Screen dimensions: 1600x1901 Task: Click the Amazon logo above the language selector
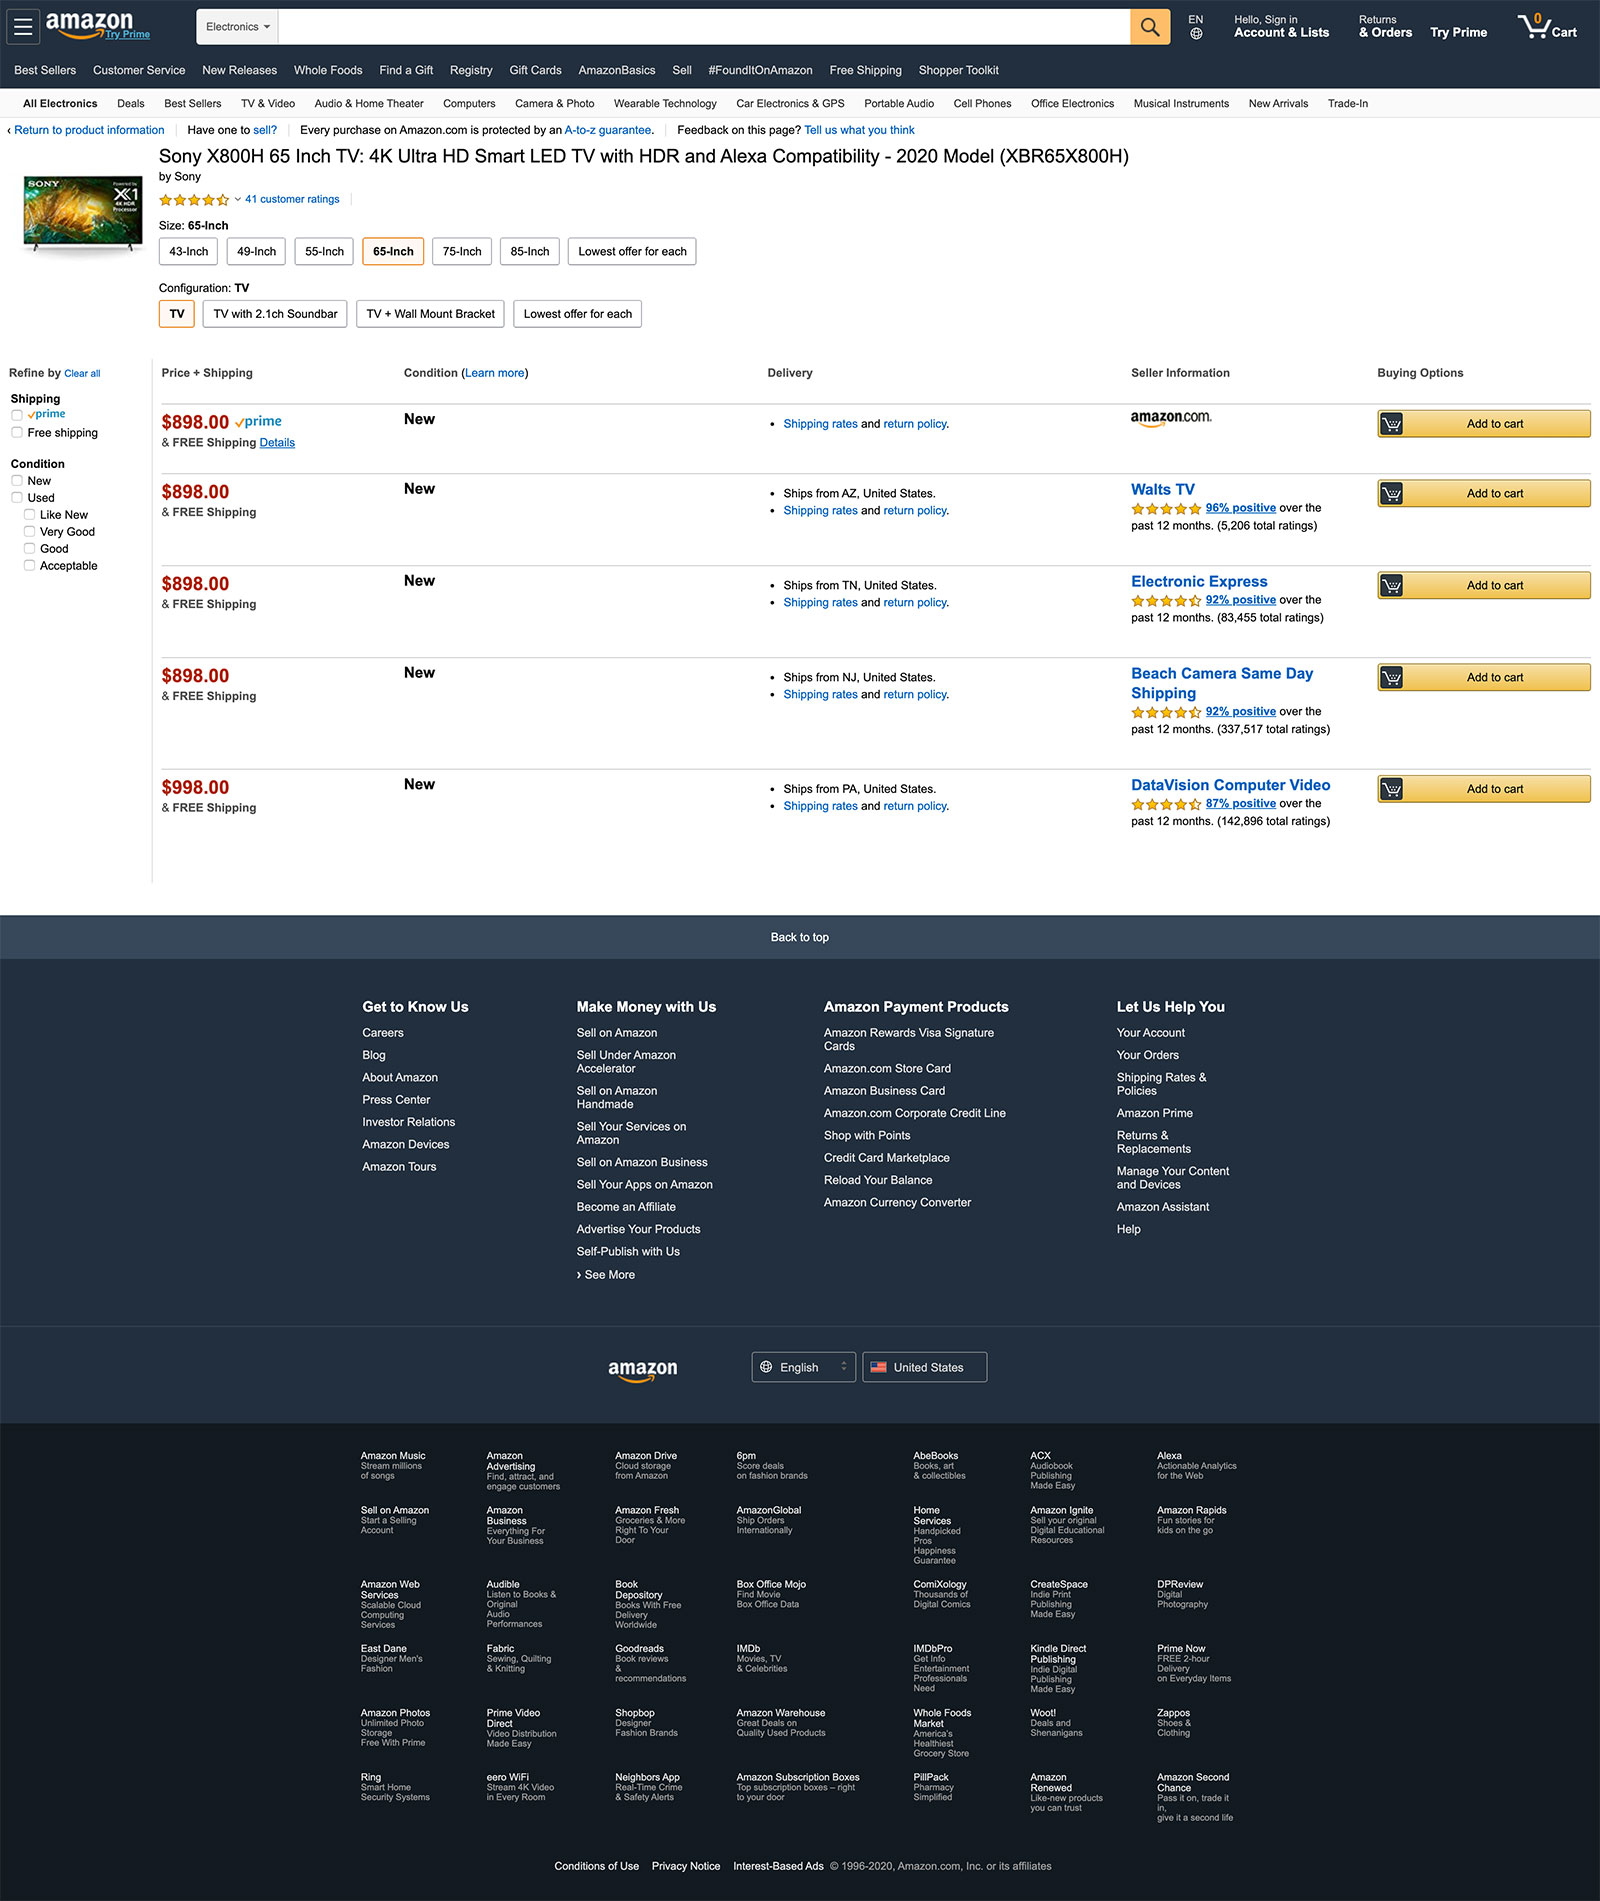(x=643, y=1370)
